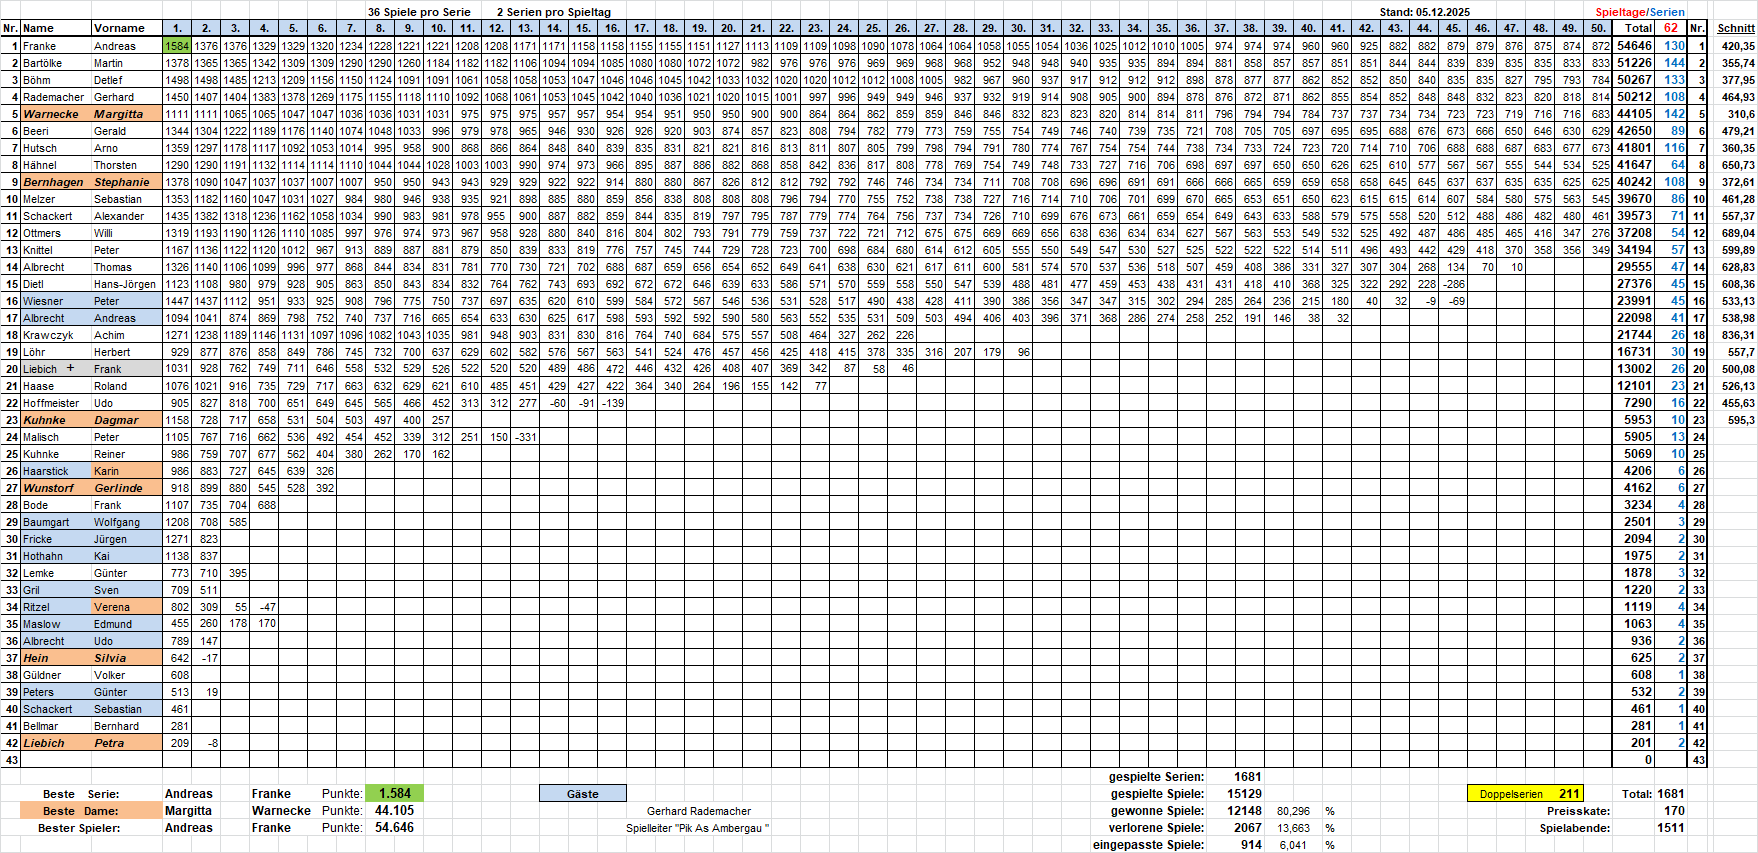Click the blue Haarstick name cell
1758x853 pixels.
point(55,471)
